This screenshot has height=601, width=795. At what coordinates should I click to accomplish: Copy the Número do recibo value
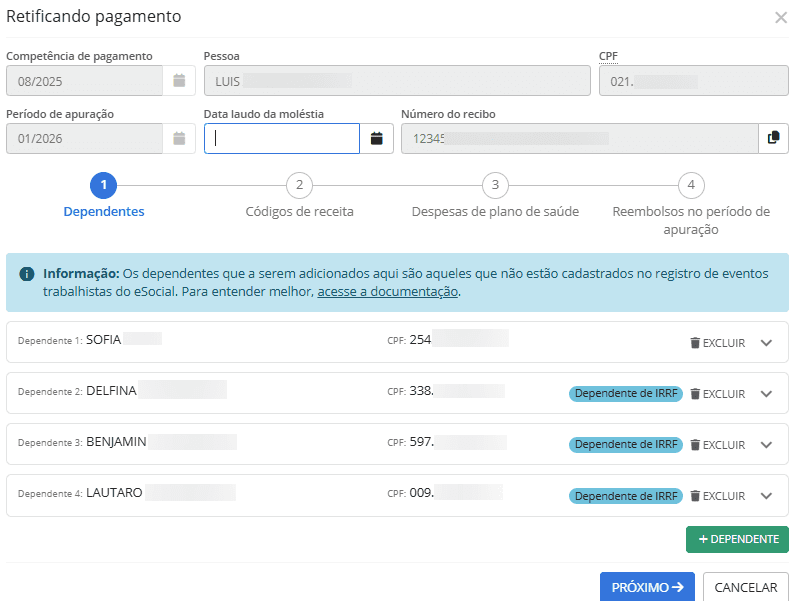(773, 139)
